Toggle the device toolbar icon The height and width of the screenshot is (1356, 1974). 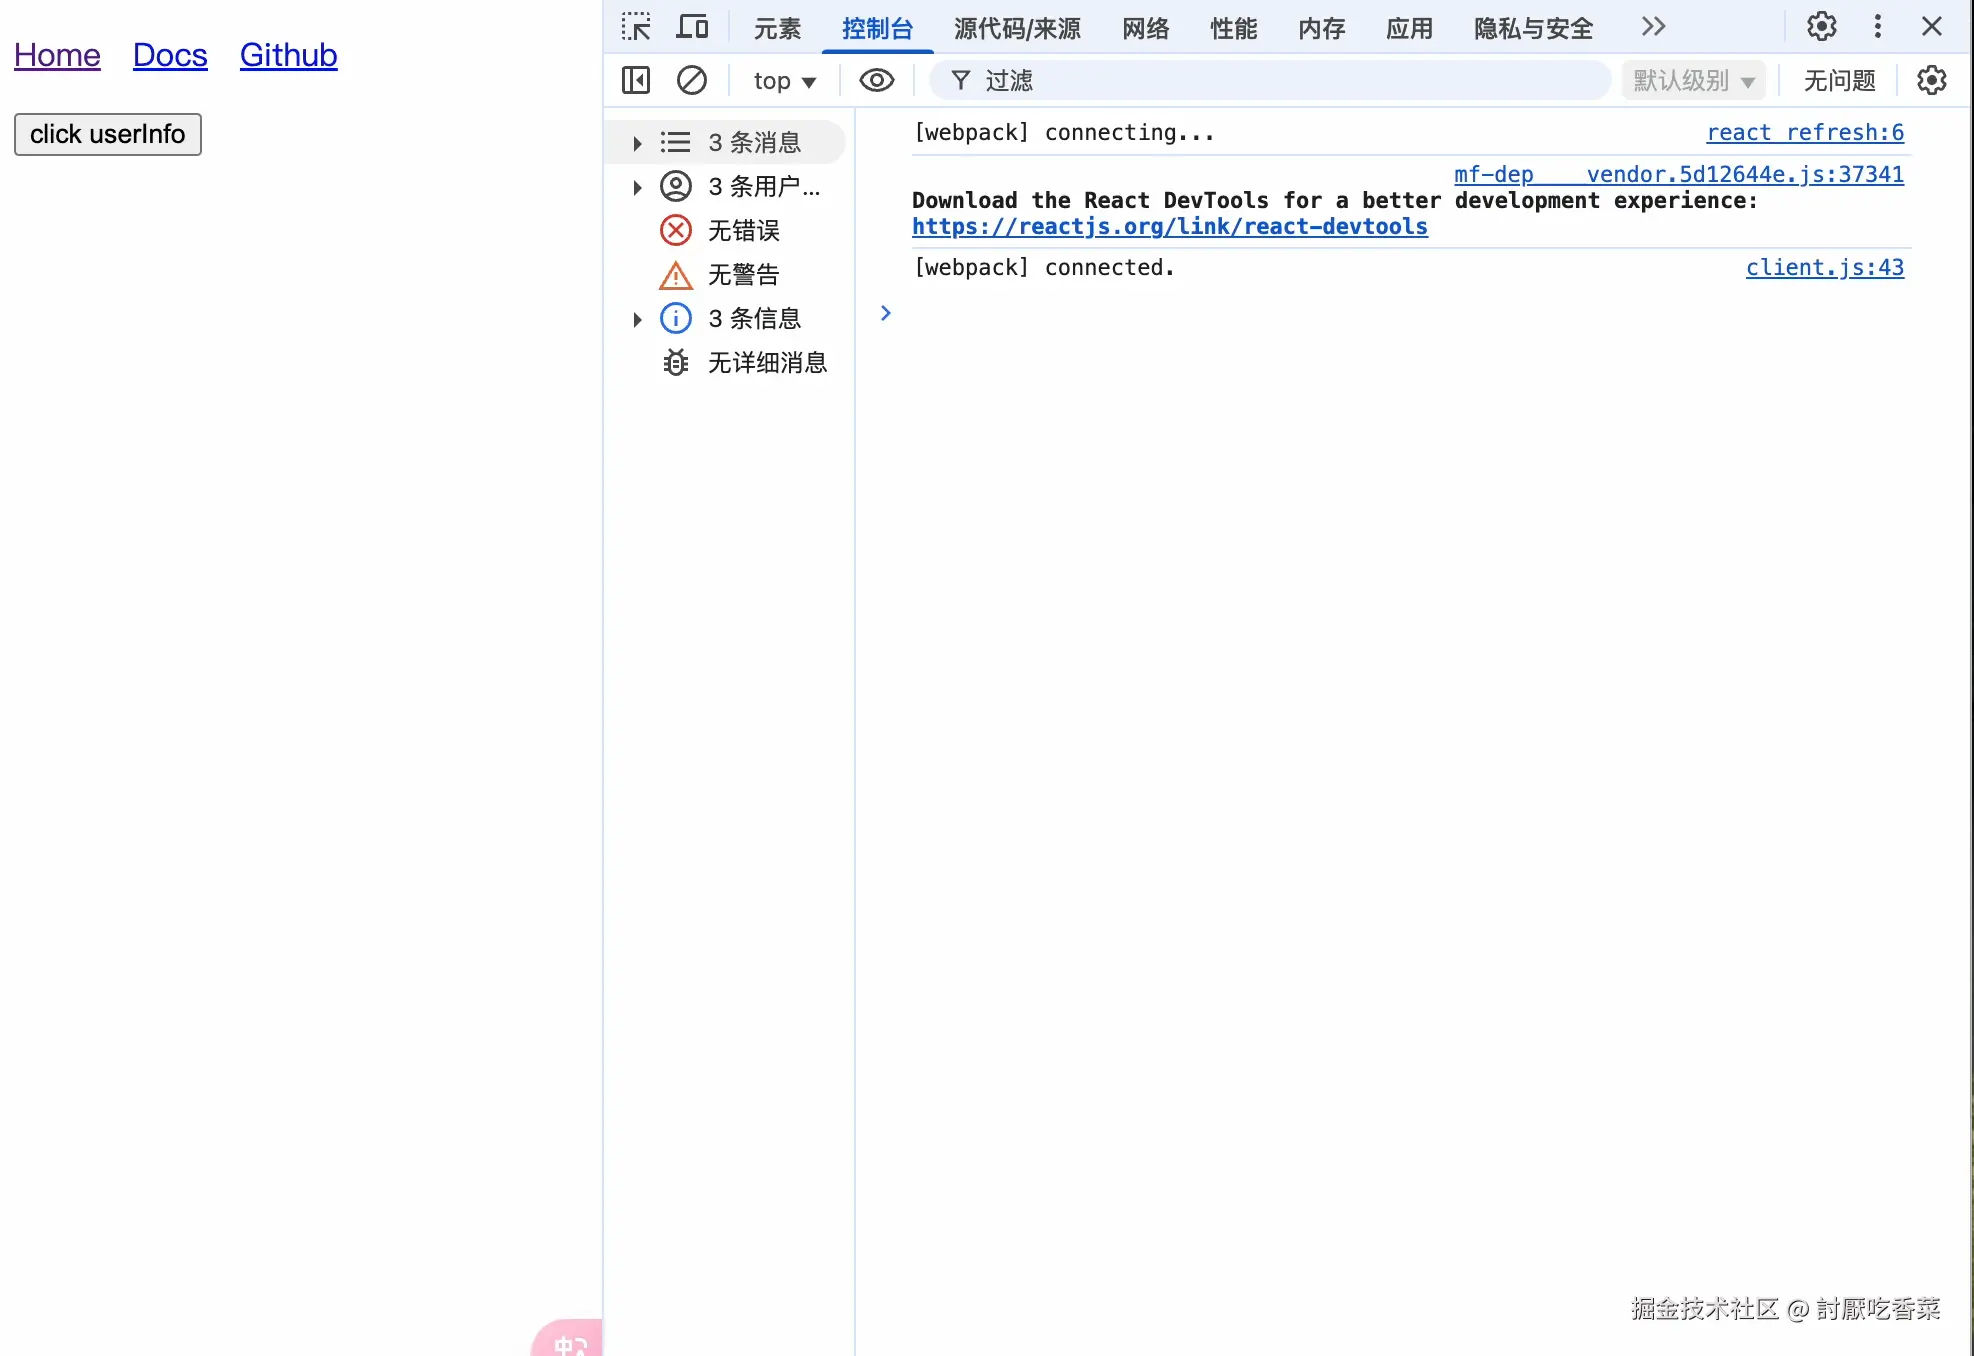click(692, 27)
